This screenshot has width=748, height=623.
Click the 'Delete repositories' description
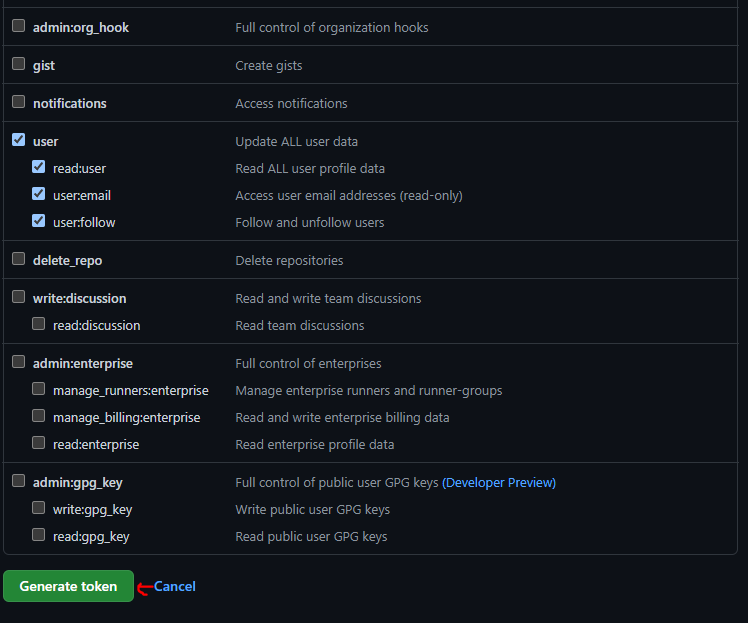click(289, 260)
